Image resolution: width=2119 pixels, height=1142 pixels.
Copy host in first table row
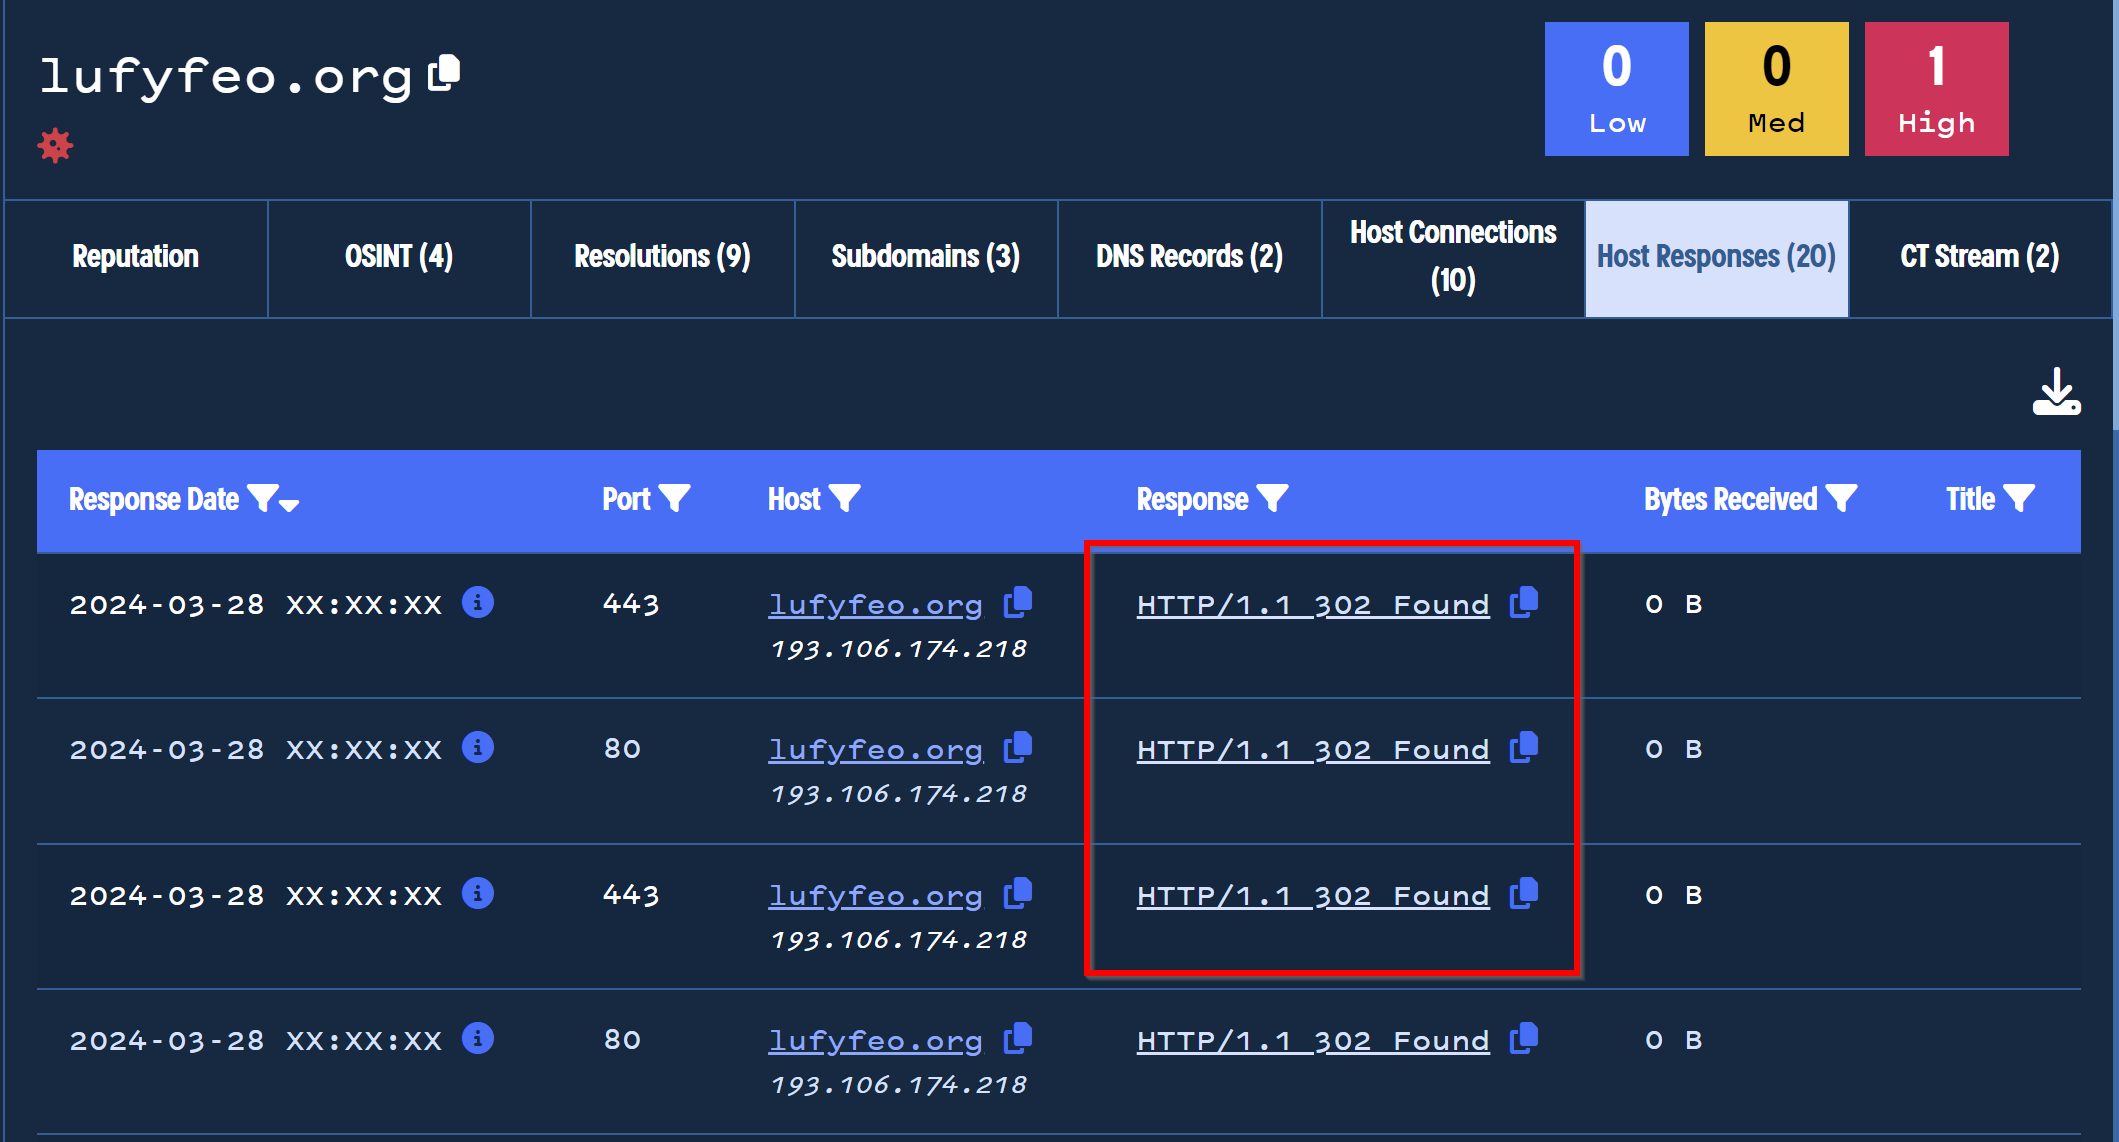pyautogui.click(x=1018, y=602)
